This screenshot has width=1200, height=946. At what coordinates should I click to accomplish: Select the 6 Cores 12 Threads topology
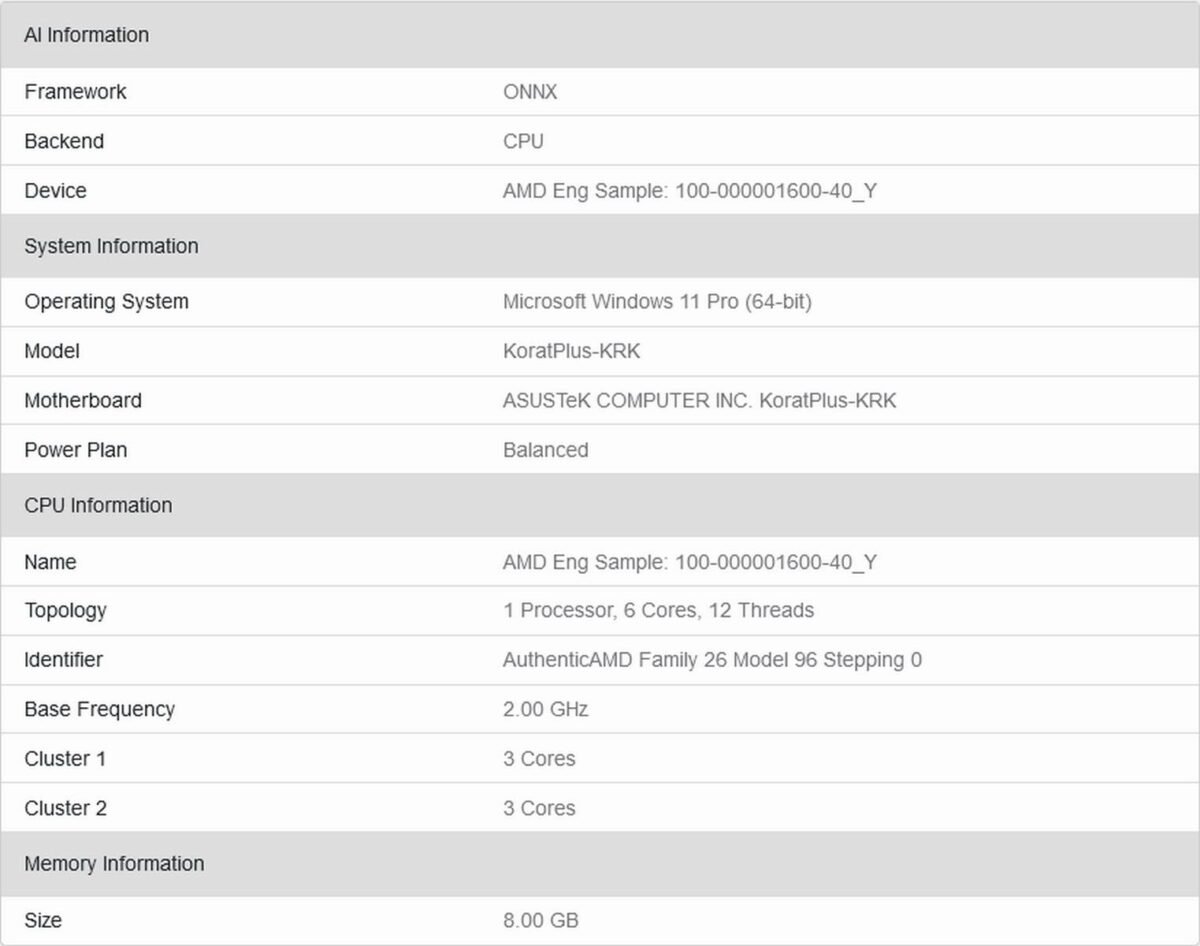658,610
